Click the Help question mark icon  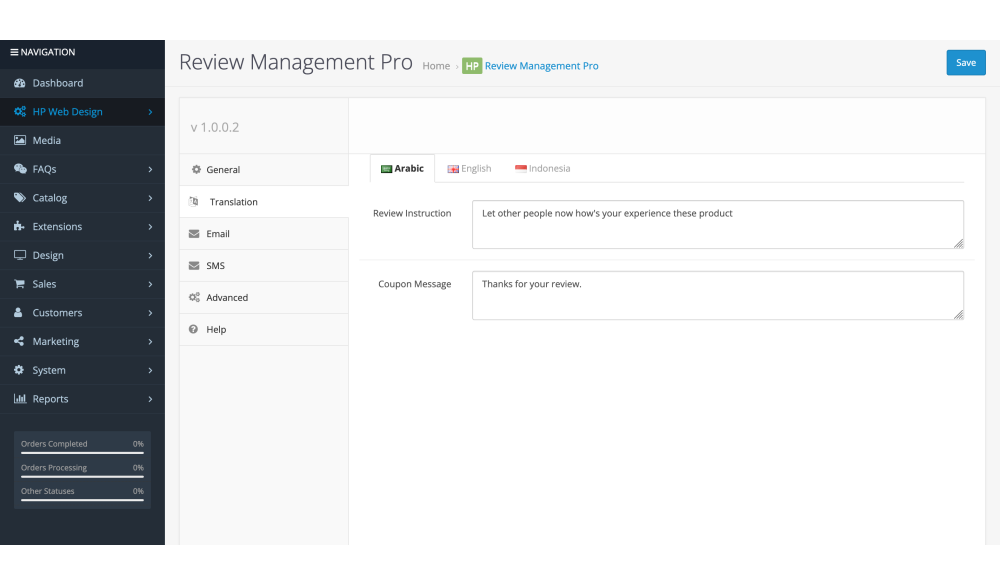click(x=194, y=329)
